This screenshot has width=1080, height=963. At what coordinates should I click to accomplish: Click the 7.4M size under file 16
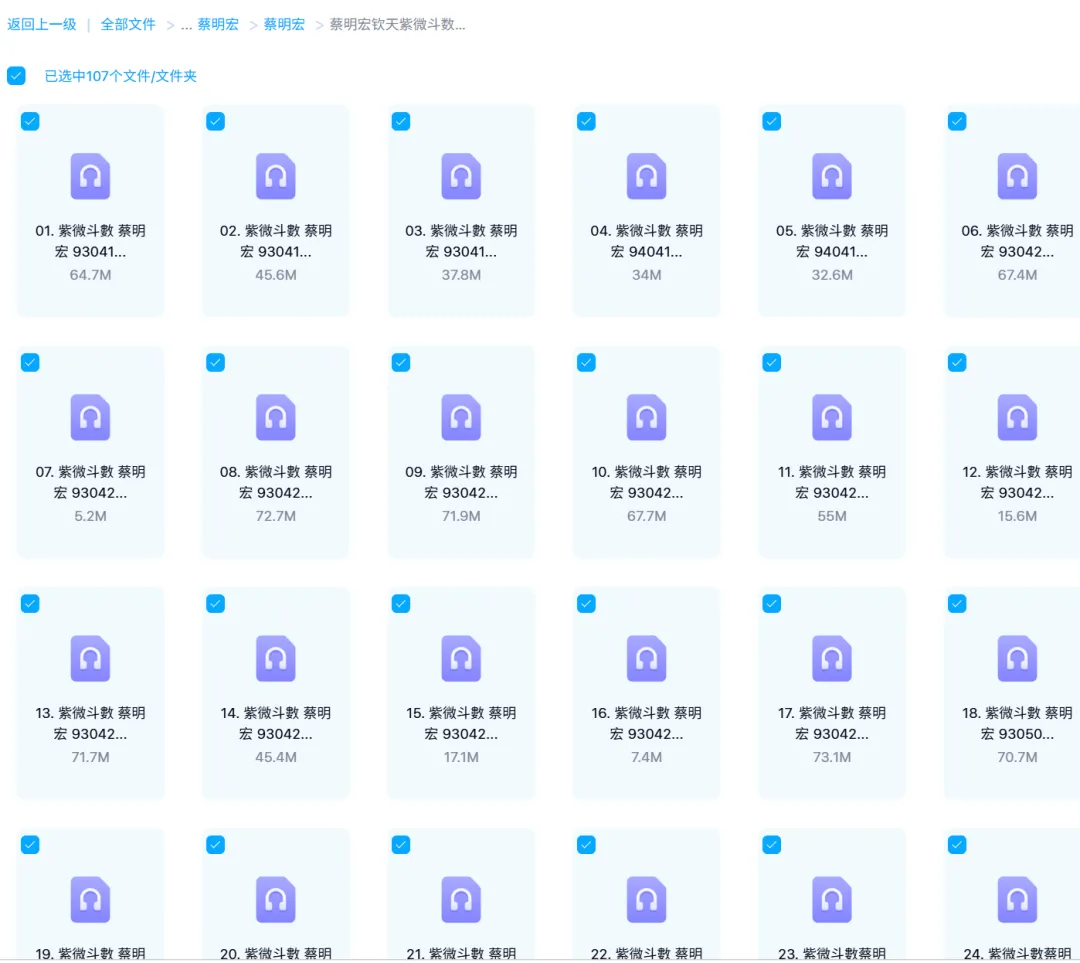(x=646, y=757)
